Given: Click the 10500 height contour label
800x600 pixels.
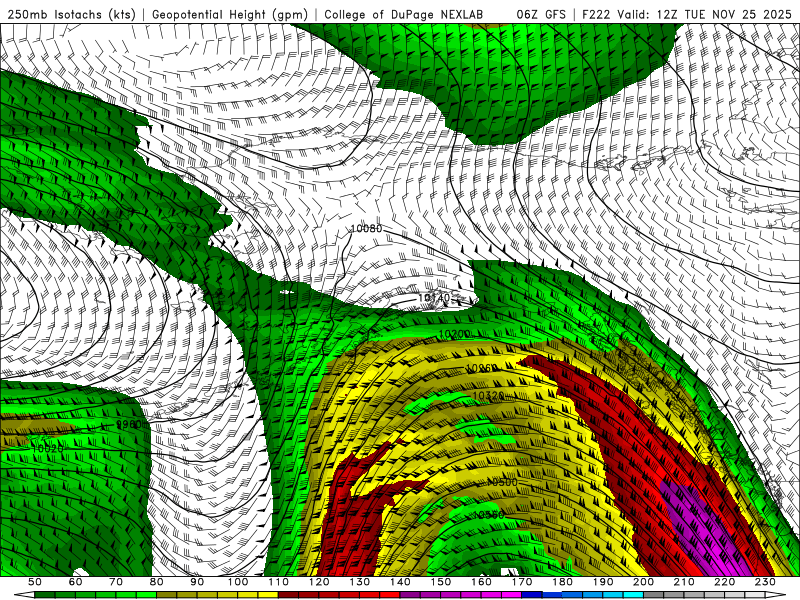Looking at the screenshot, I should pyautogui.click(x=502, y=482).
